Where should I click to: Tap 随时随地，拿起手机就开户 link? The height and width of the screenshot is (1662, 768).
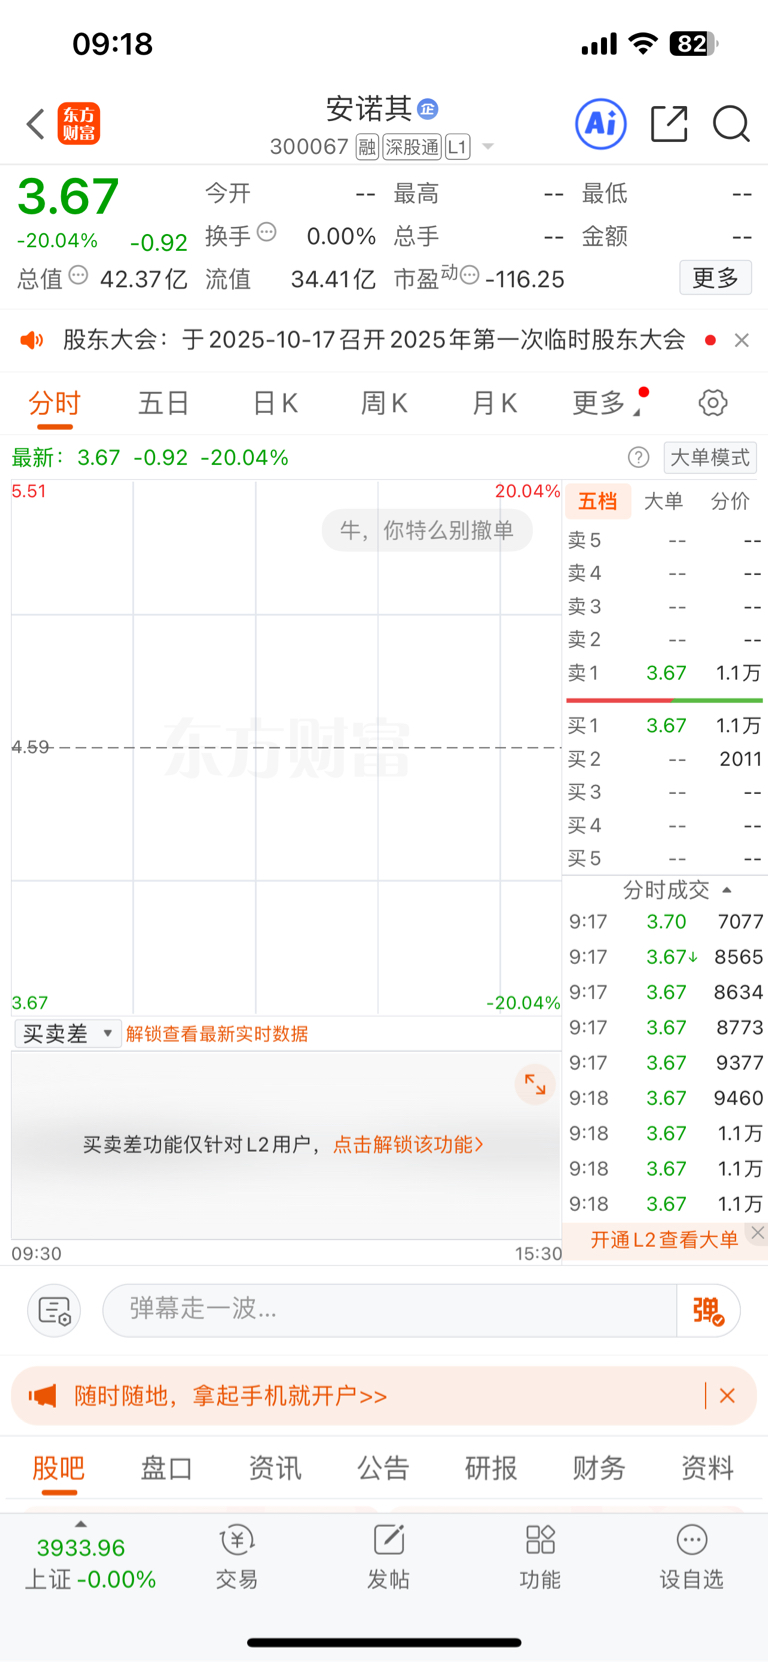tap(231, 1395)
